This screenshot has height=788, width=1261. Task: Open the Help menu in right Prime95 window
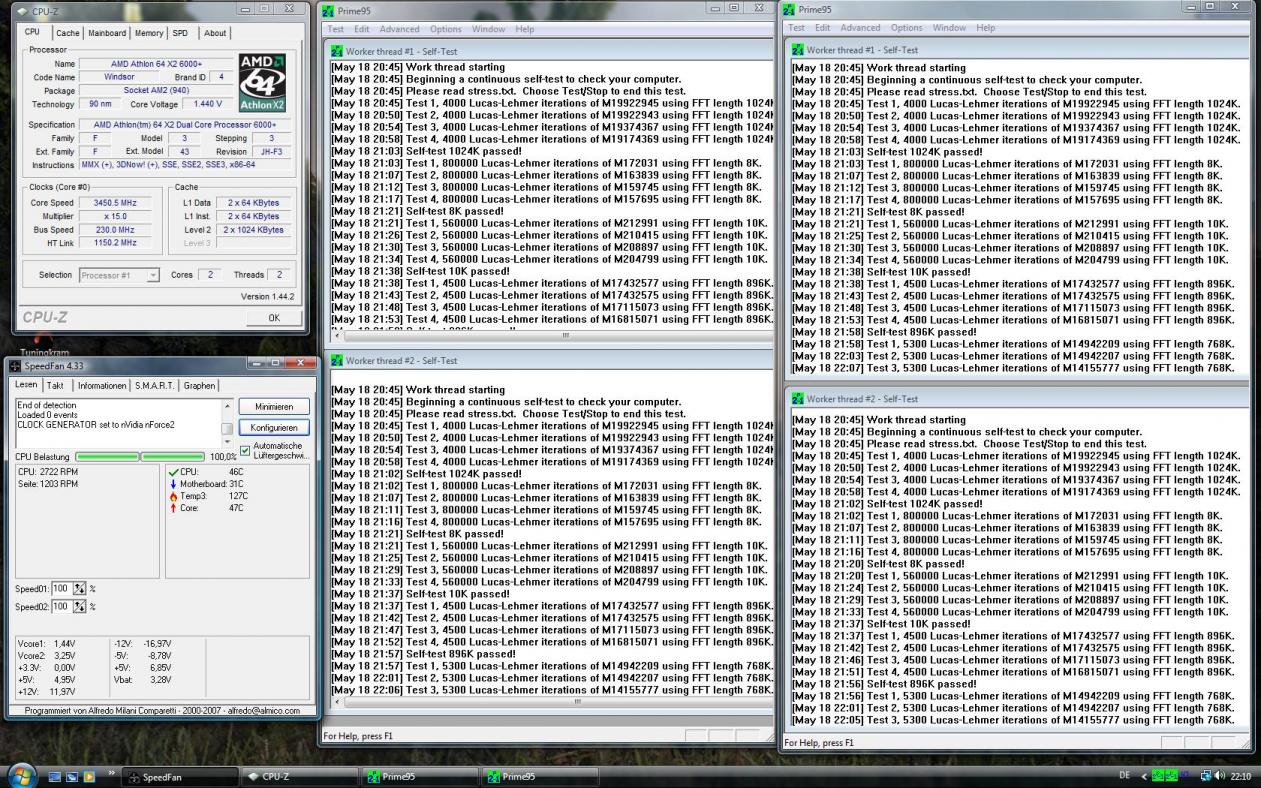(985, 28)
